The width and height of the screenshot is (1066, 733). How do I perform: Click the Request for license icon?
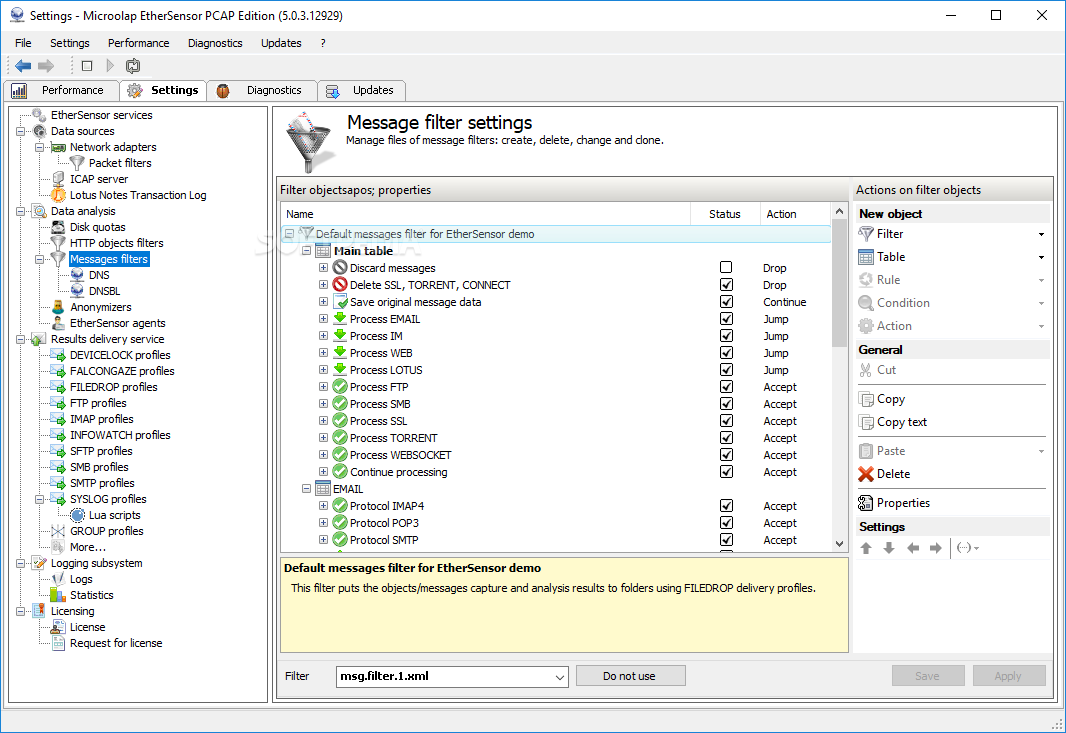coord(58,643)
